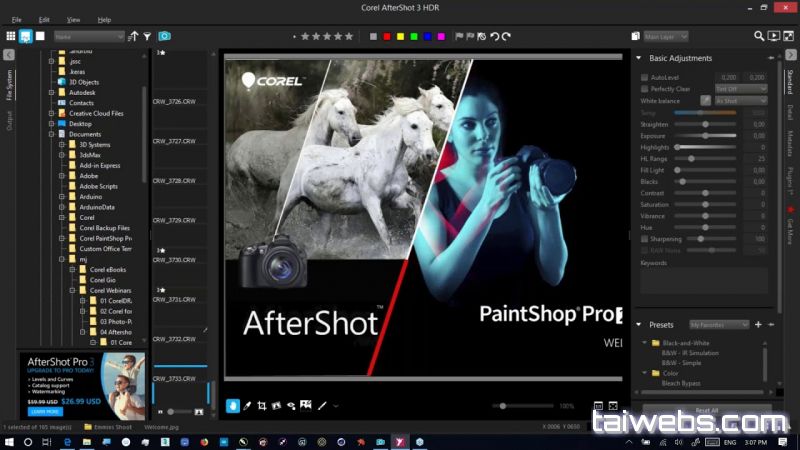Select the Crop tool
Image resolution: width=800 pixels, height=450 pixels.
[262, 406]
